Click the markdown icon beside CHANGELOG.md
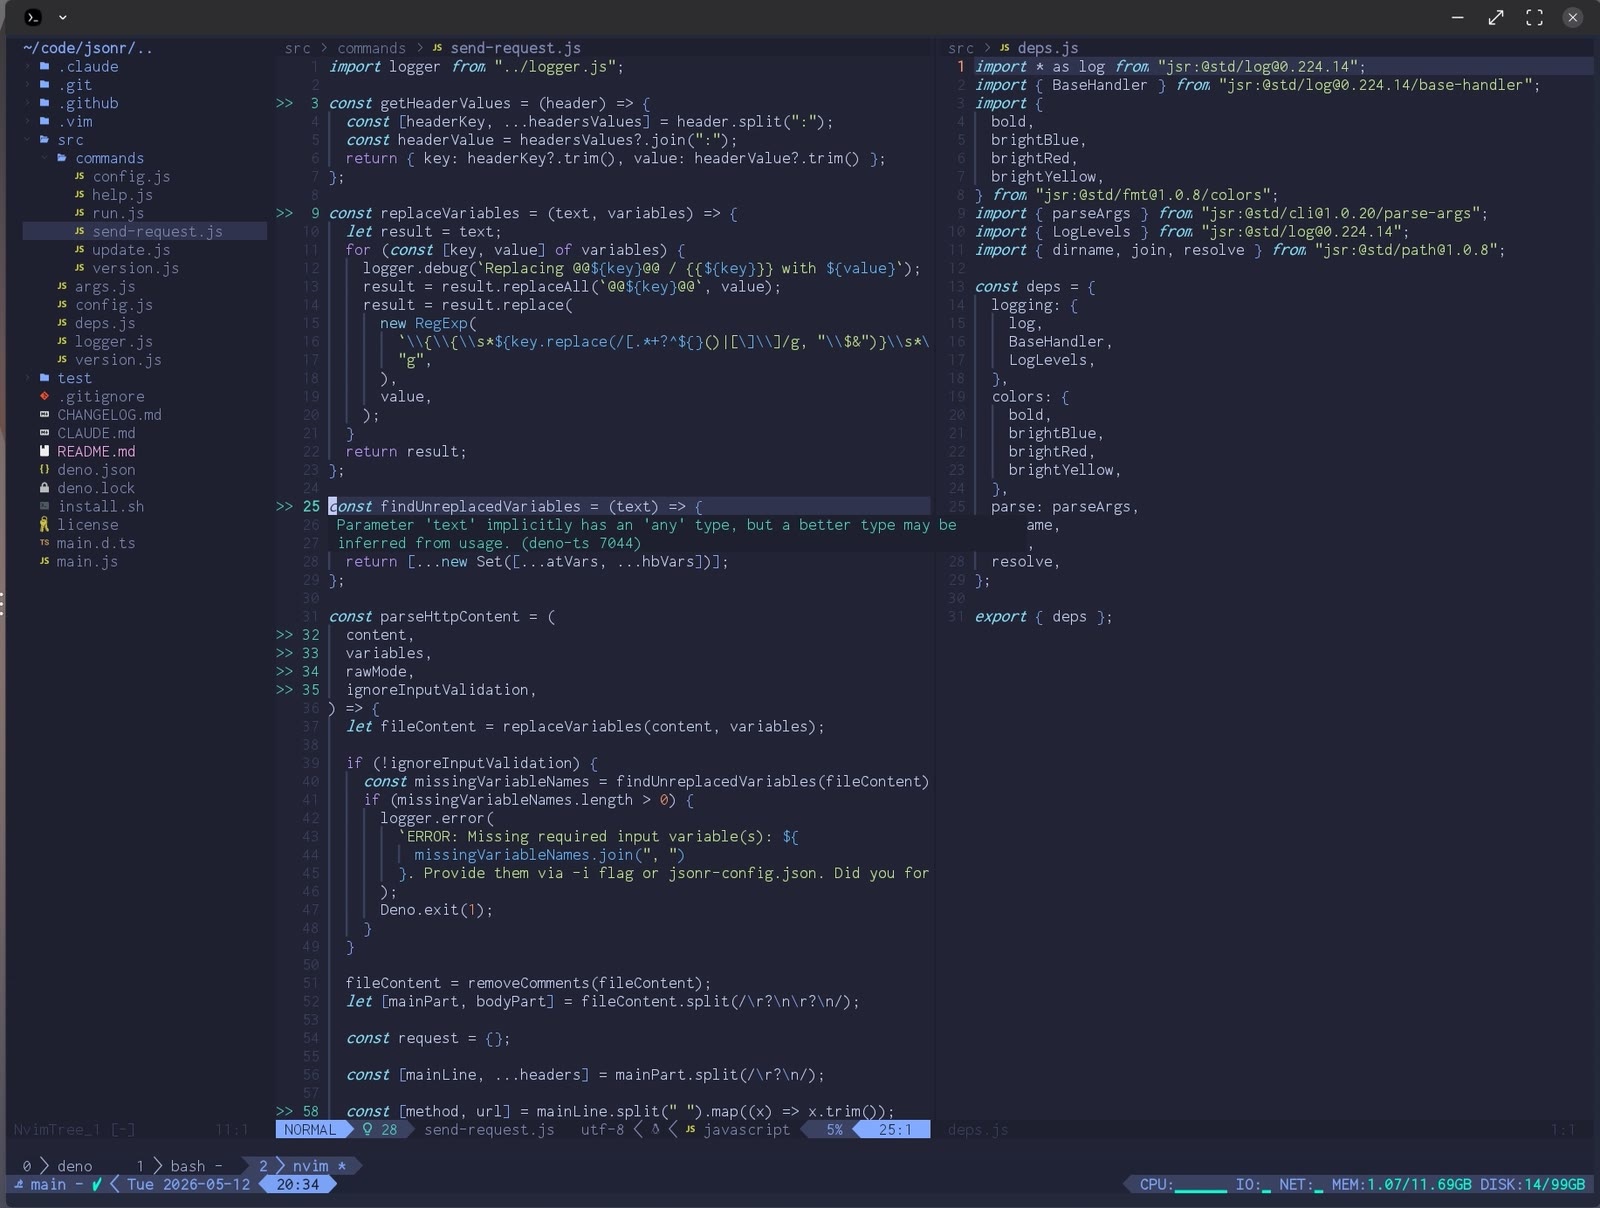1600x1208 pixels. tap(44, 415)
